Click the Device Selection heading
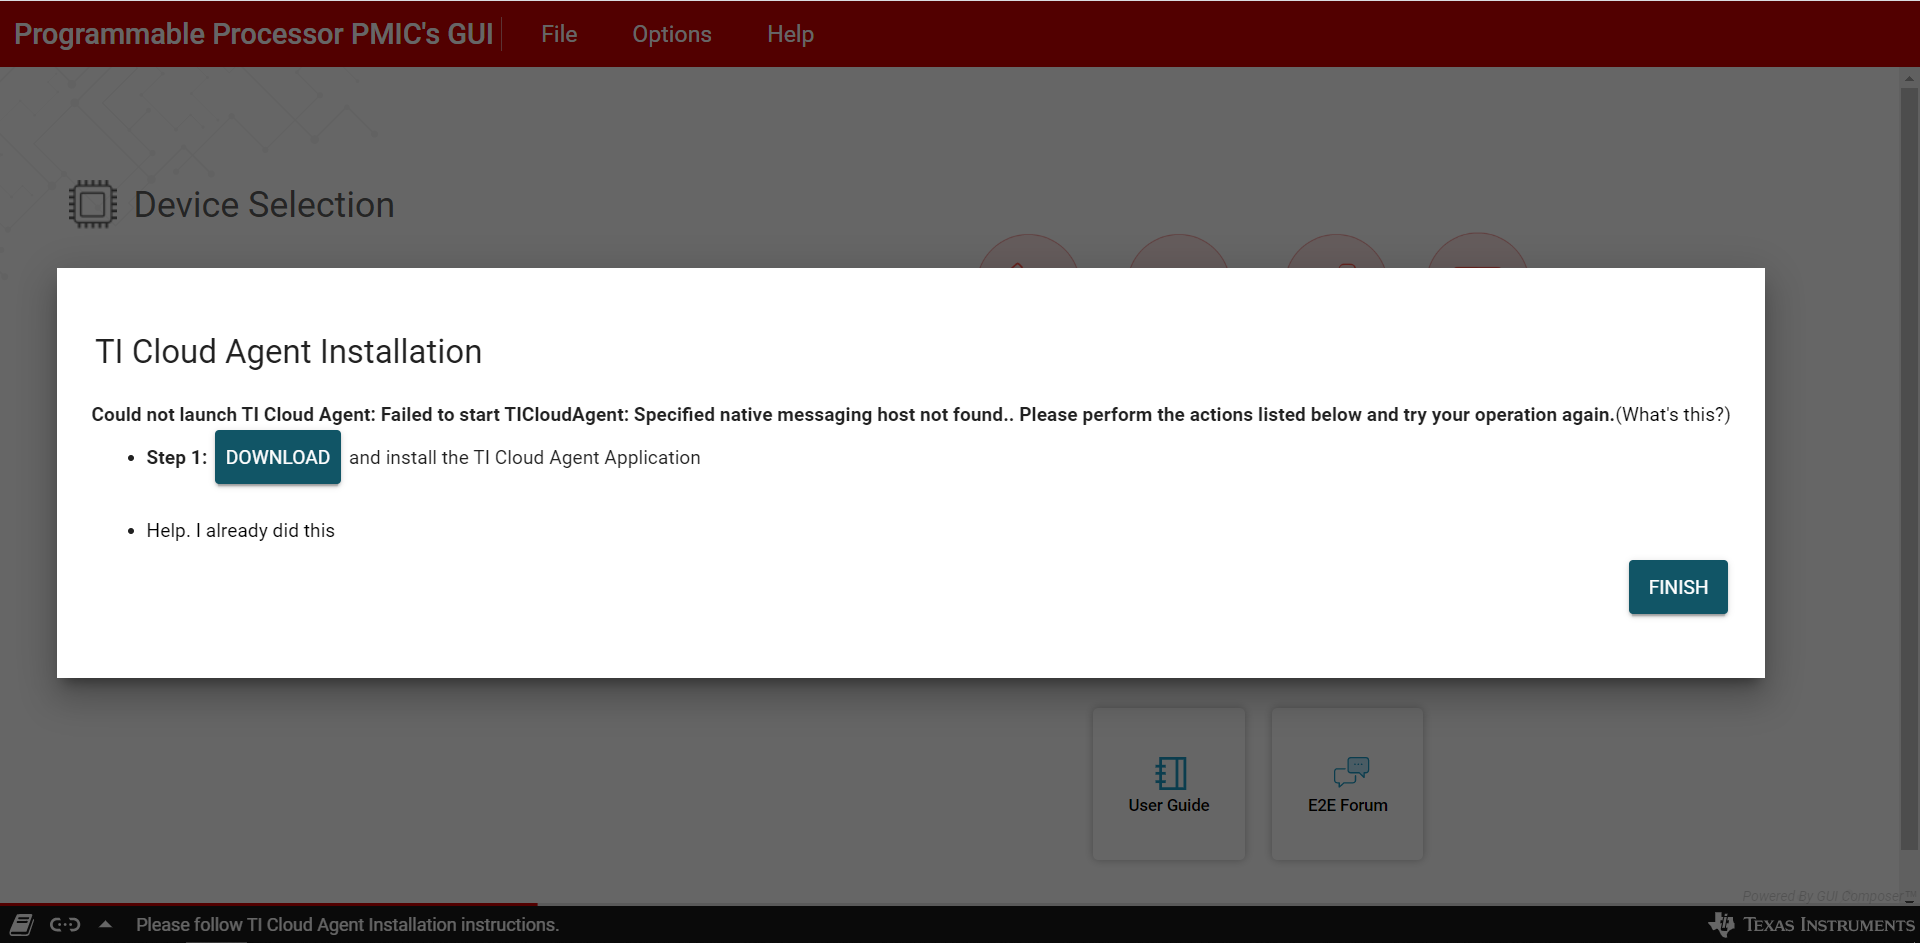The height and width of the screenshot is (943, 1920). coord(264,204)
